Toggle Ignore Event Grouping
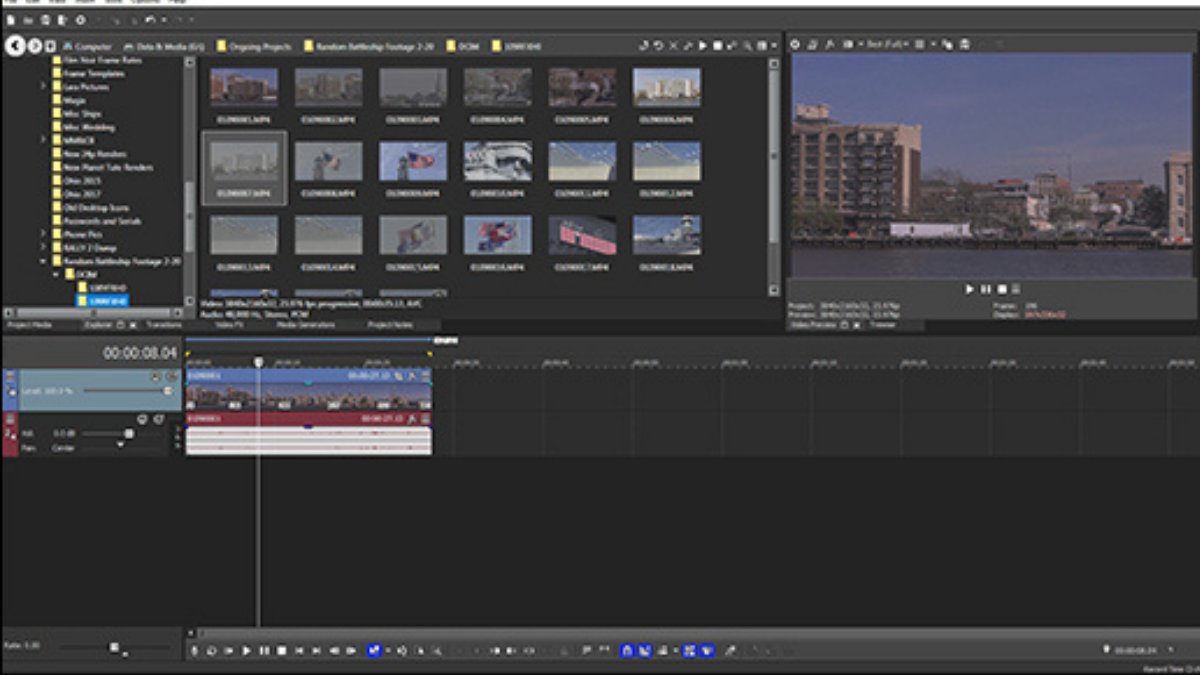 pyautogui.click(x=707, y=650)
